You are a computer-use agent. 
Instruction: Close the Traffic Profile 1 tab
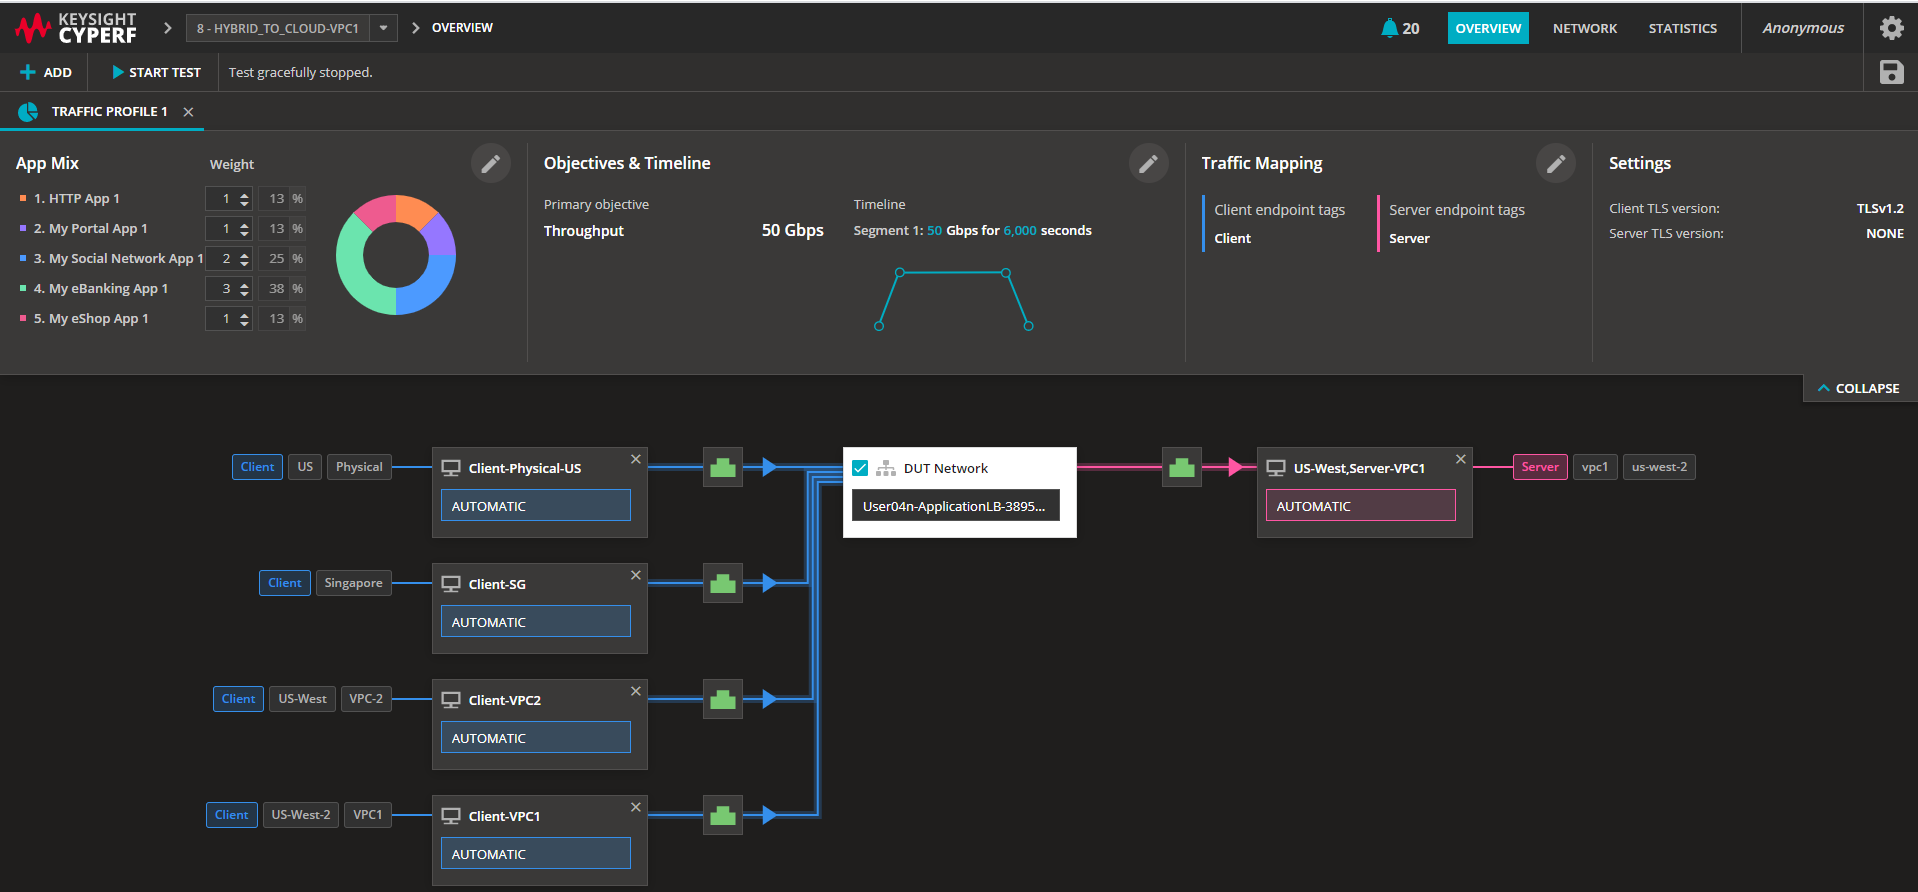point(188,112)
